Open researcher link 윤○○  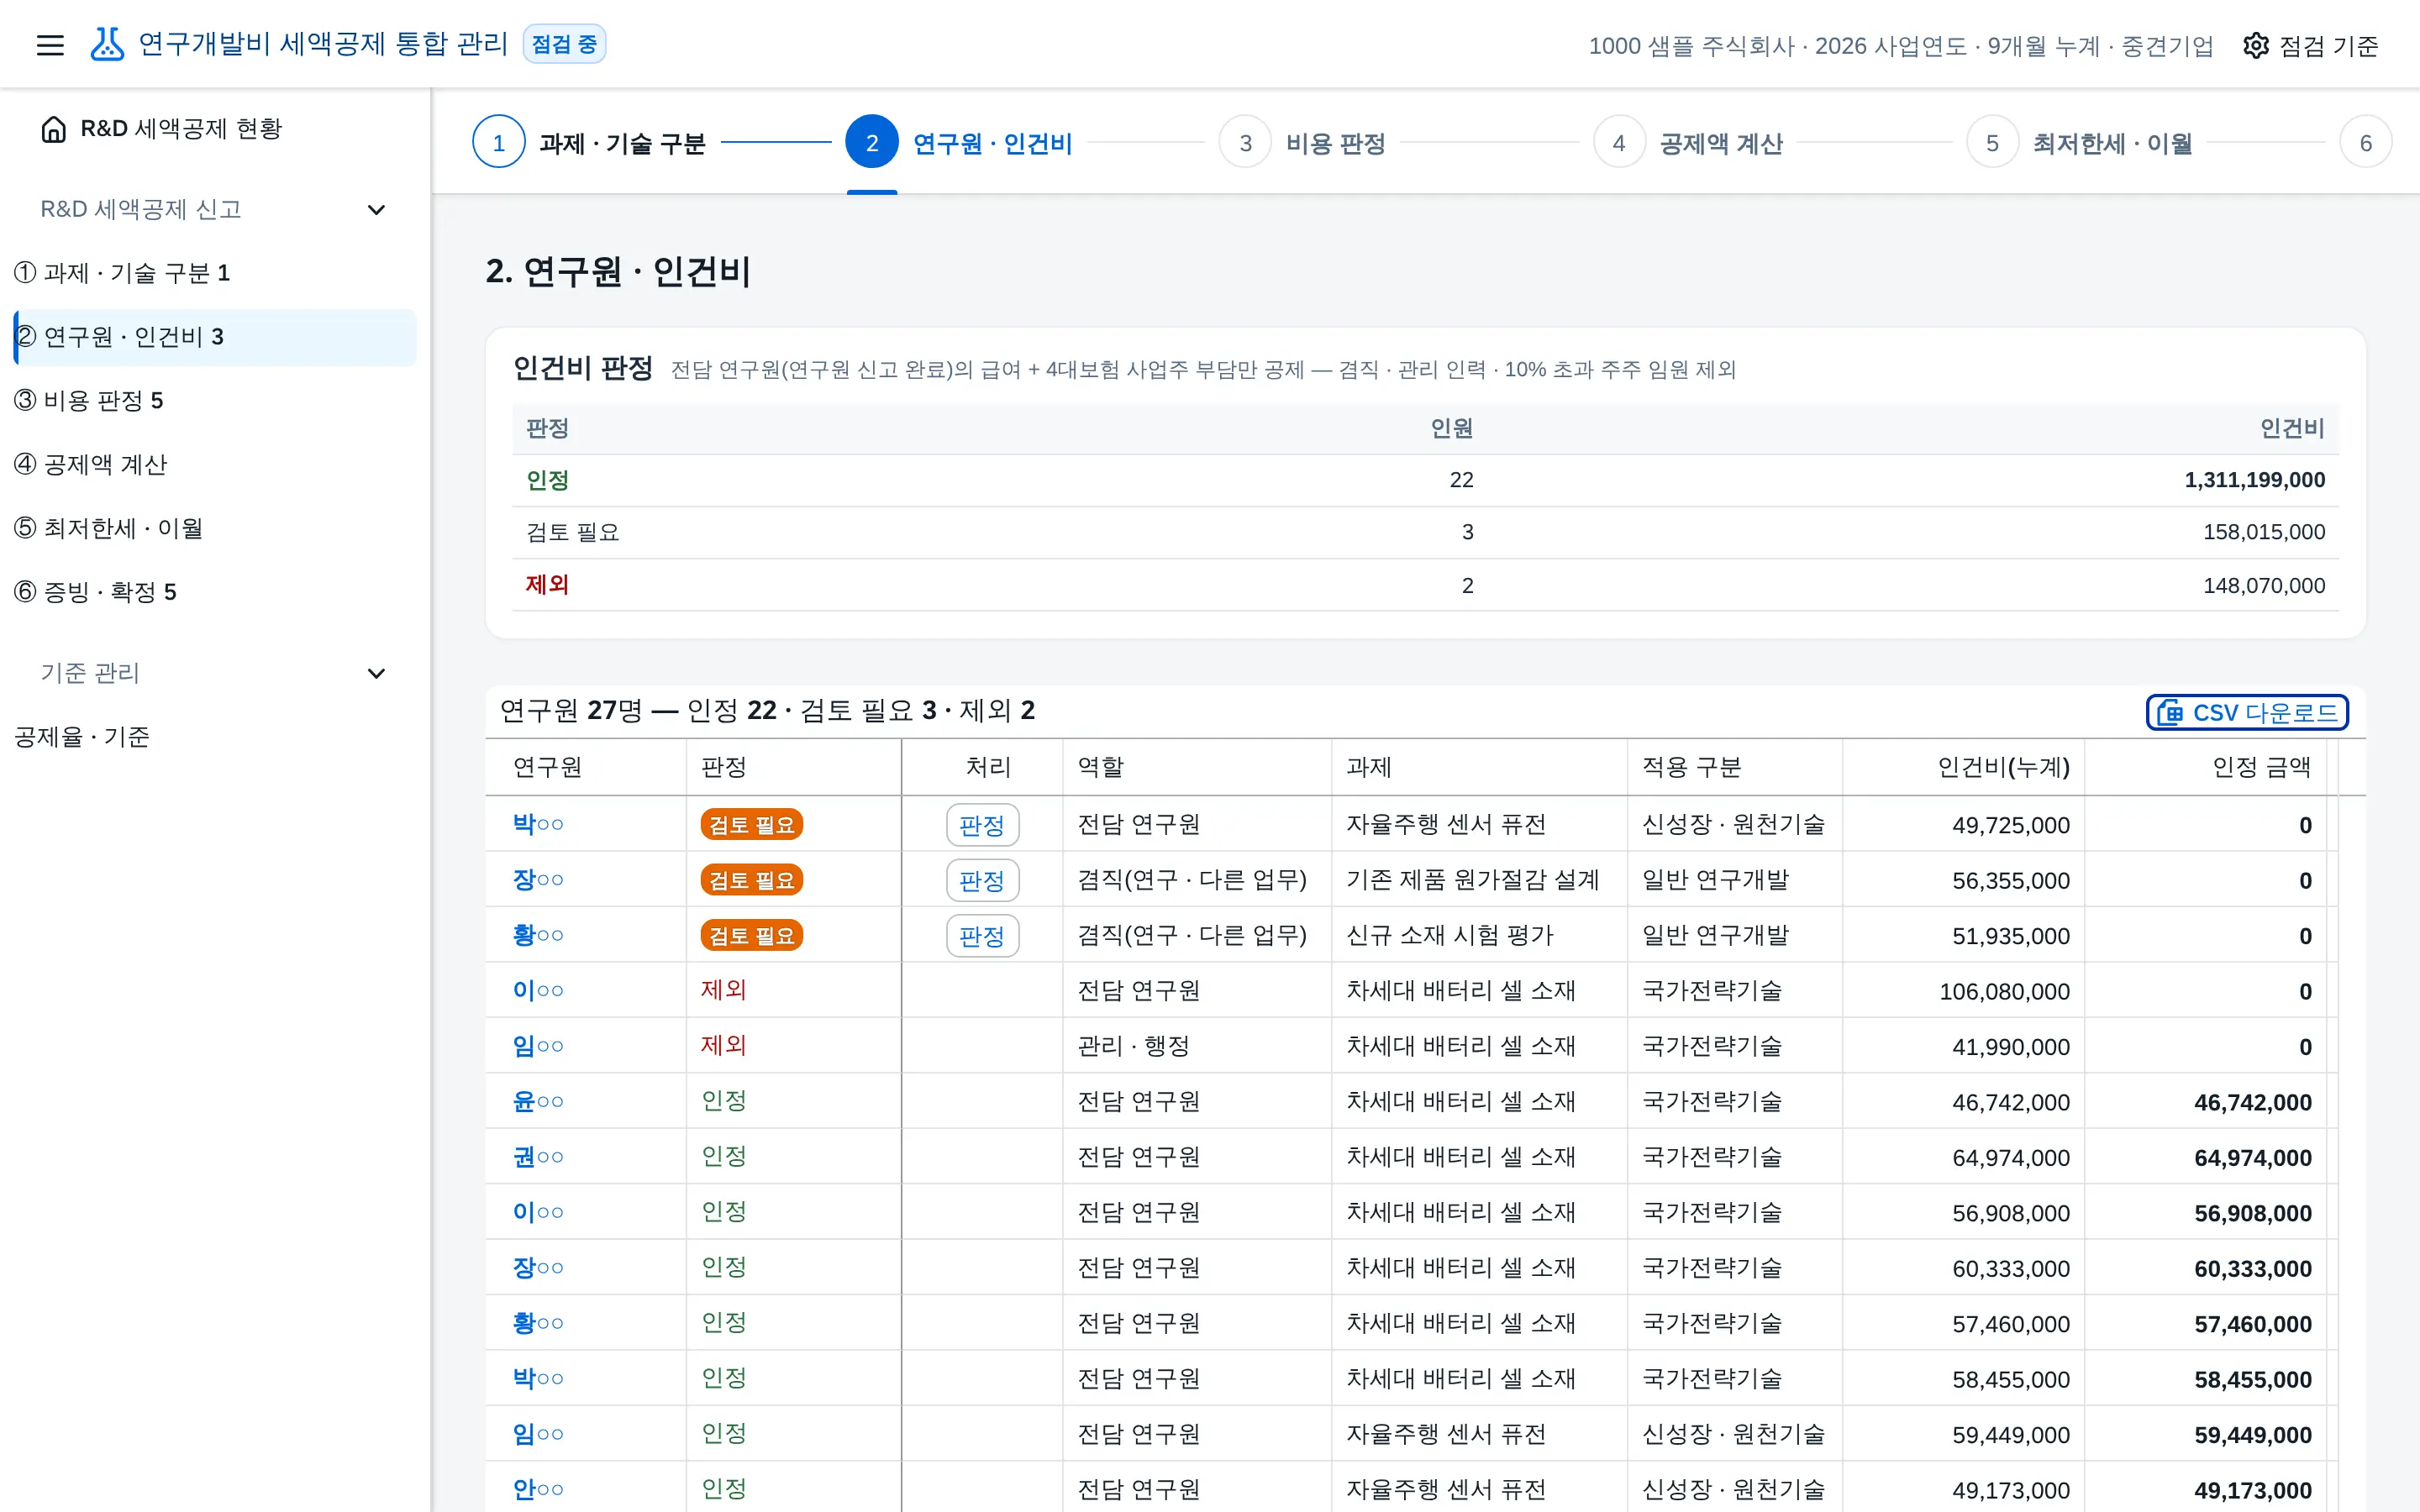point(538,1101)
